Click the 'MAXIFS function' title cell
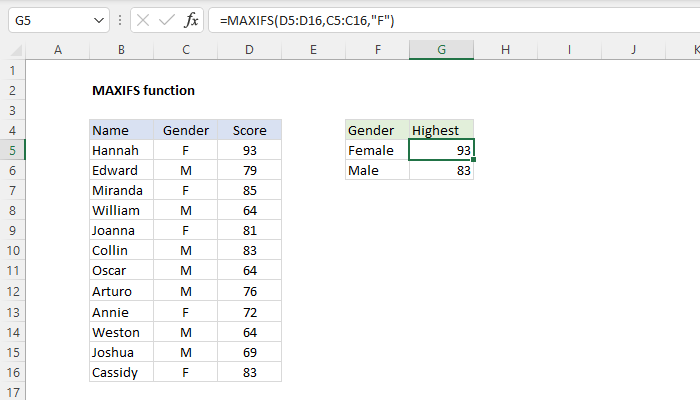 pyautogui.click(x=143, y=90)
